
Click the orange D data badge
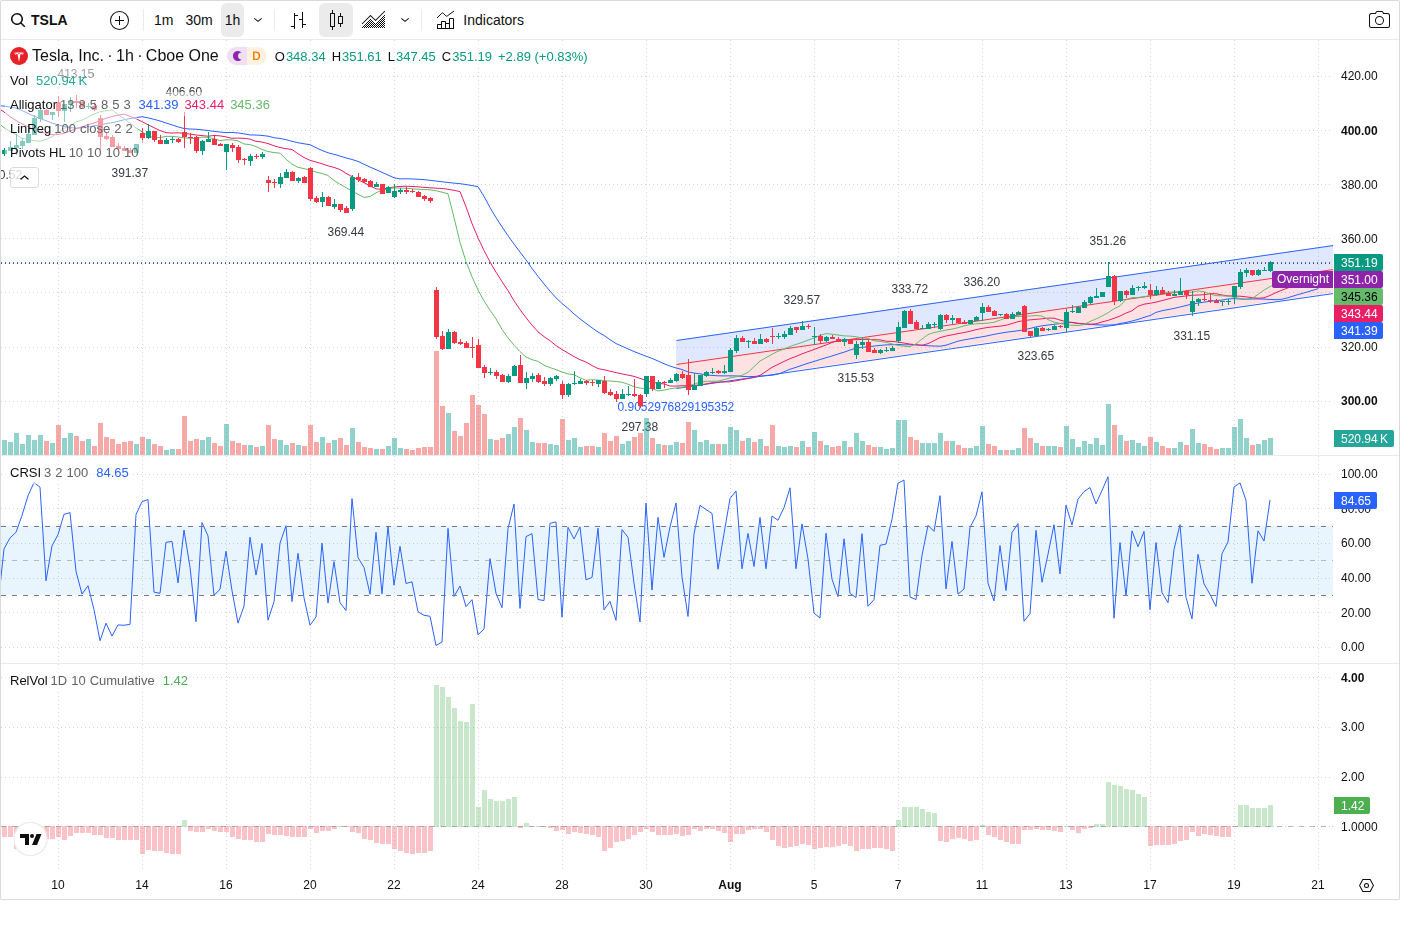256,56
